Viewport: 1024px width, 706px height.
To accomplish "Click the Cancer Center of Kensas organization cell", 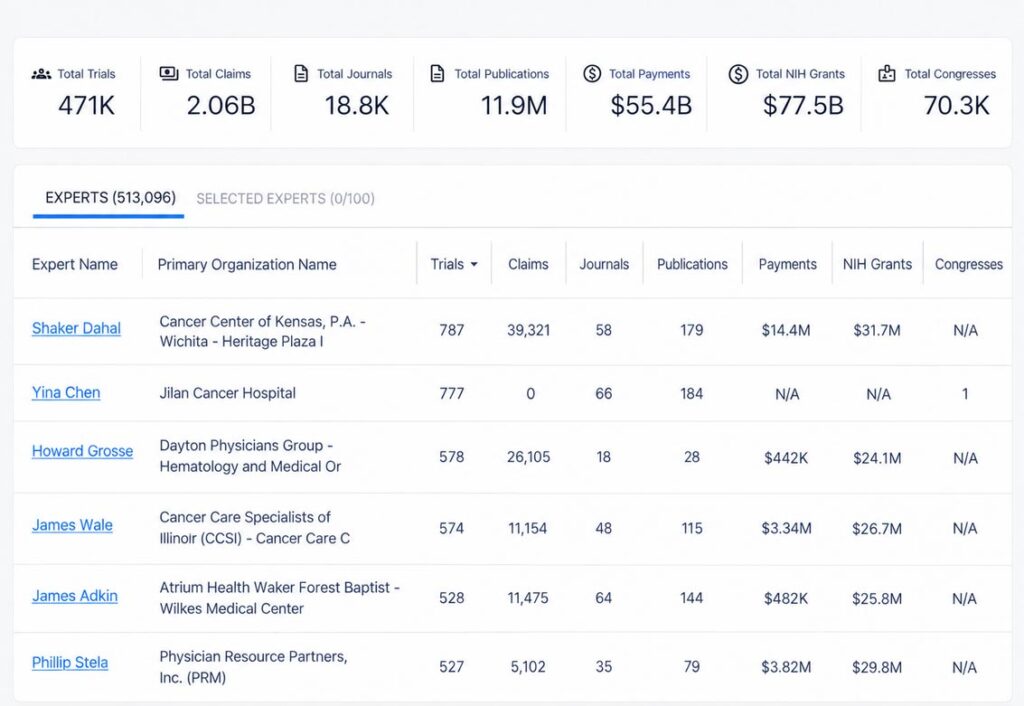I will [263, 331].
